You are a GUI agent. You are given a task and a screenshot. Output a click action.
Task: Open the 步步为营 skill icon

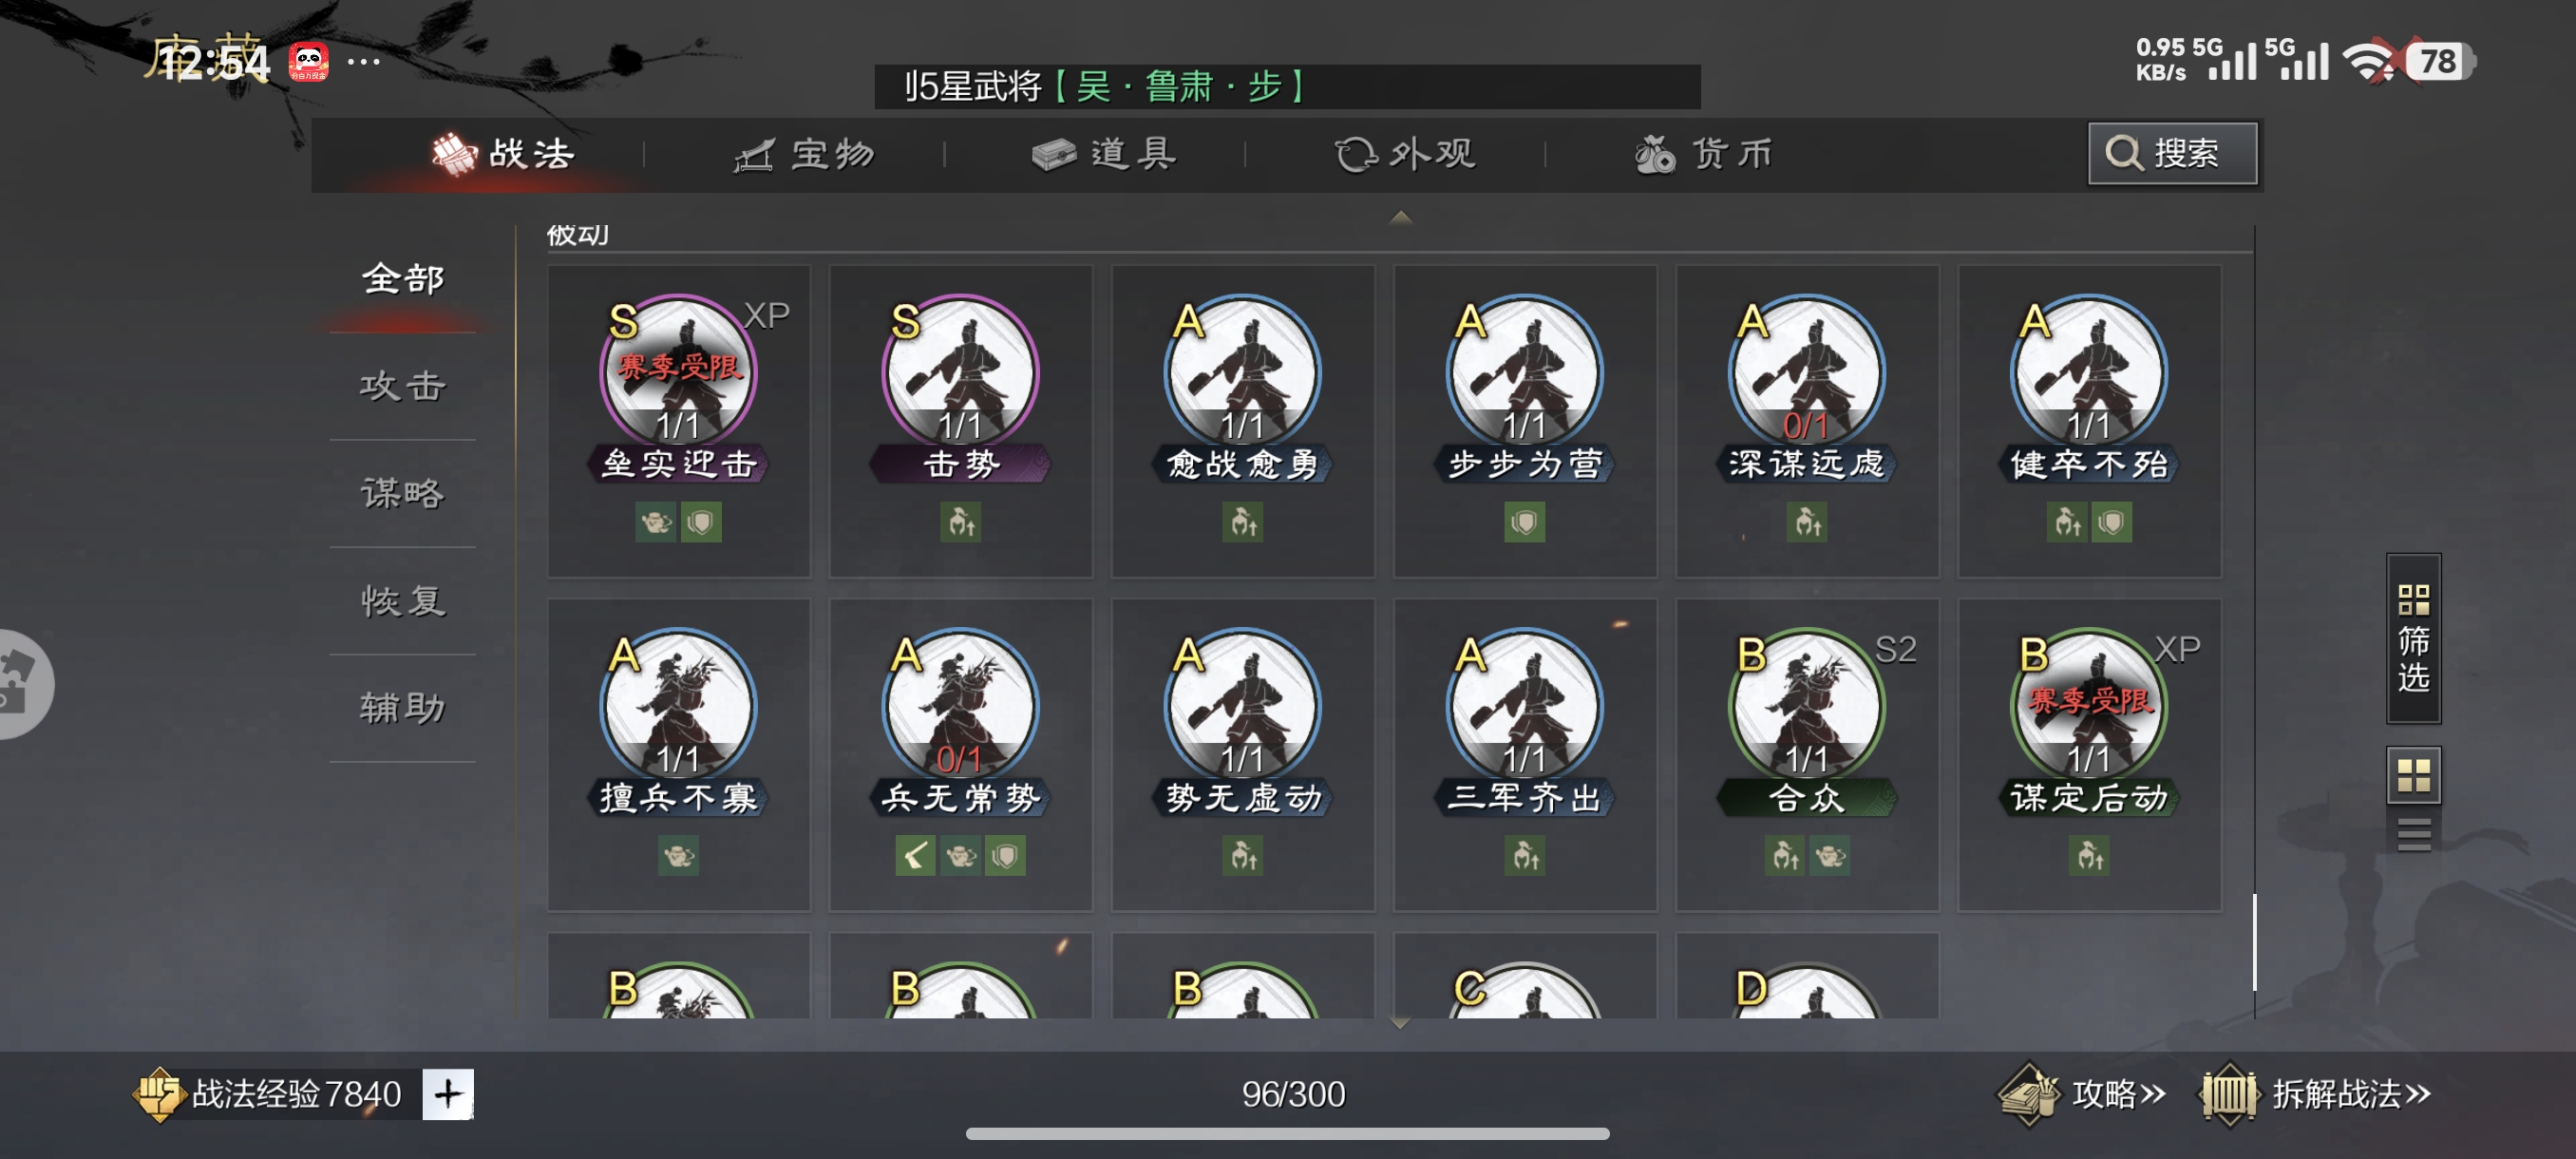tap(1524, 373)
